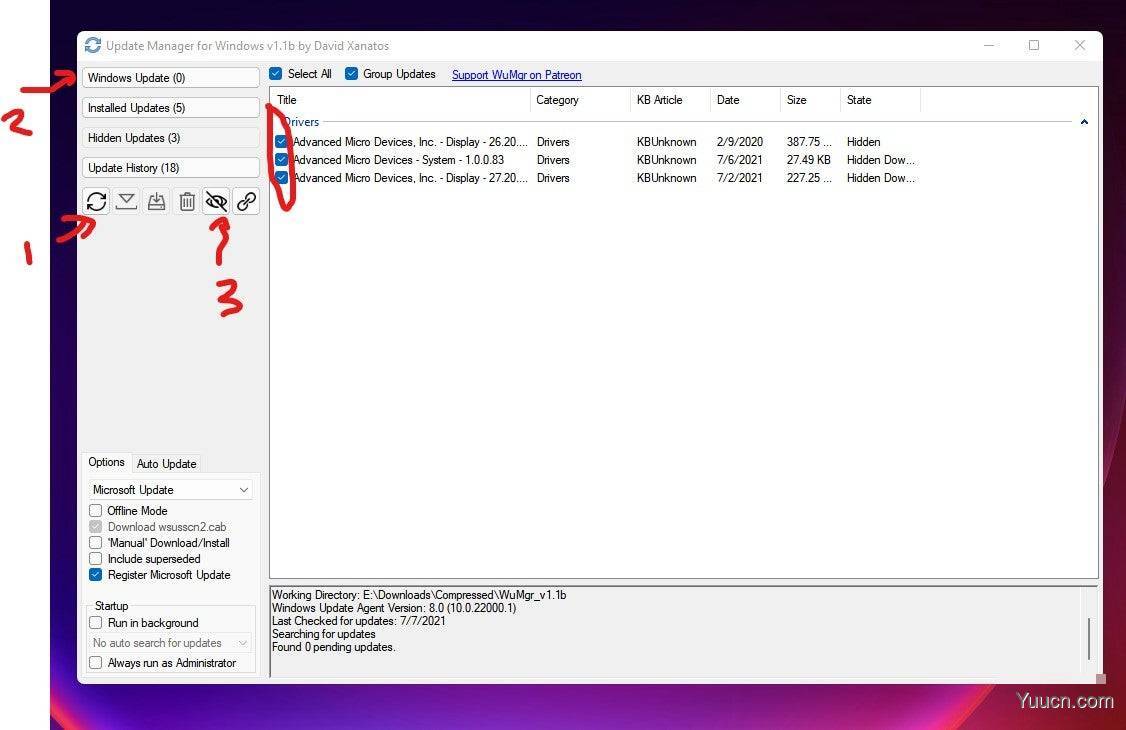
Task: Click the Drivers group header label
Action: (302, 122)
